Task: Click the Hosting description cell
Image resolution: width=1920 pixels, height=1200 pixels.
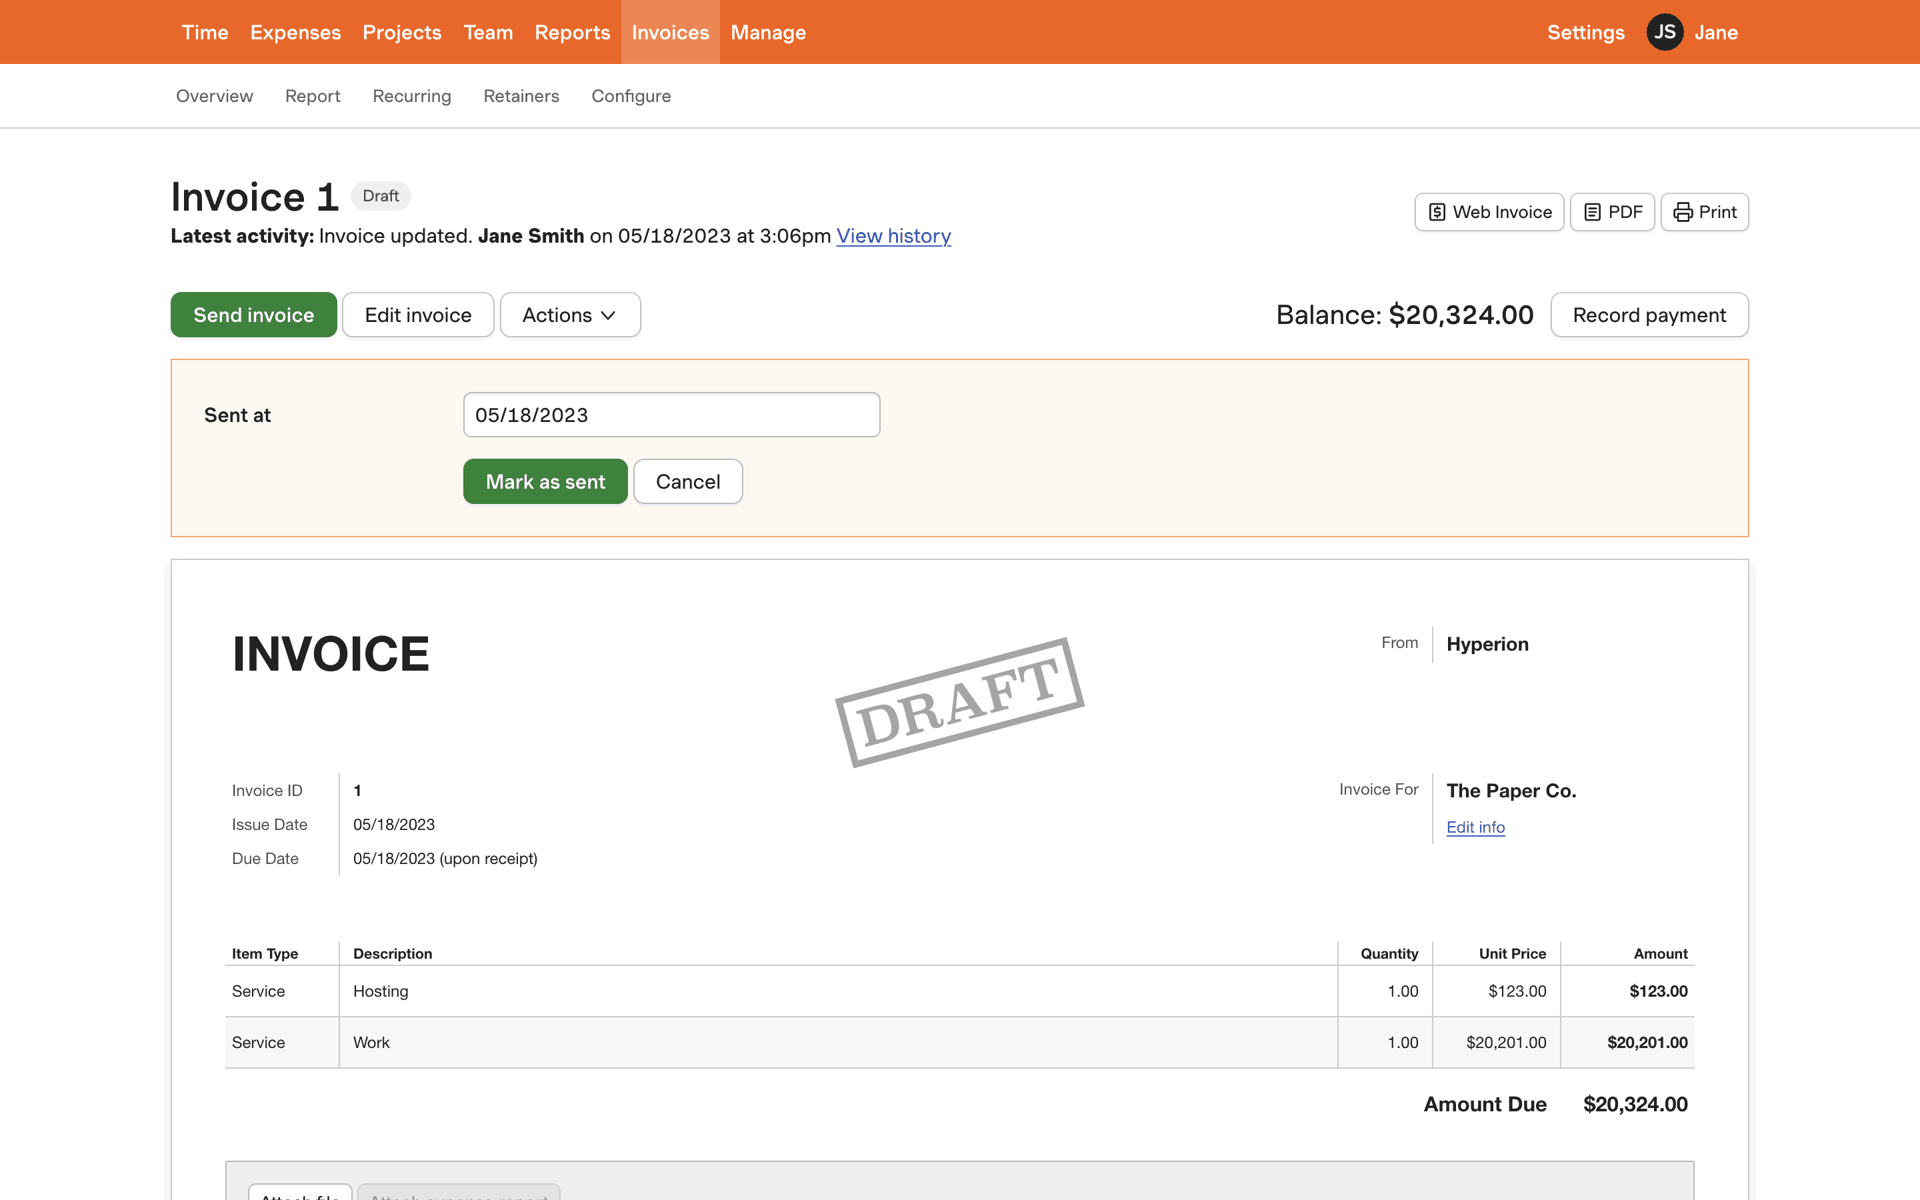Action: [x=838, y=991]
